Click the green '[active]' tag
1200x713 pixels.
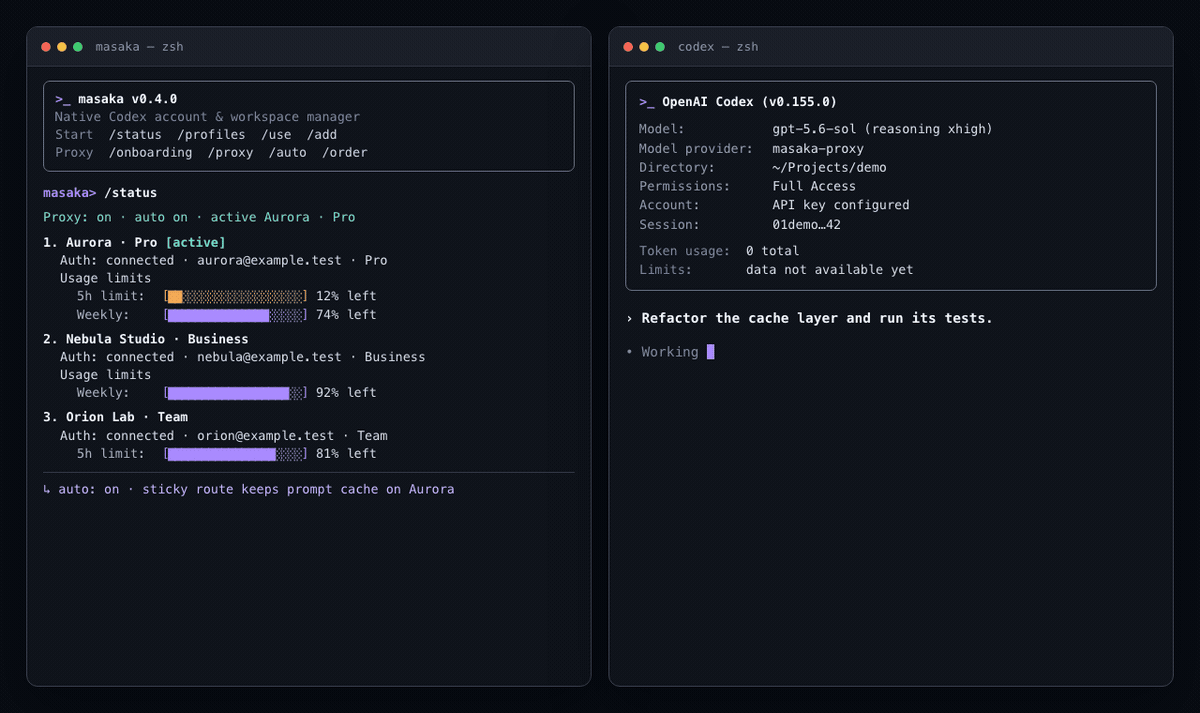tap(196, 243)
